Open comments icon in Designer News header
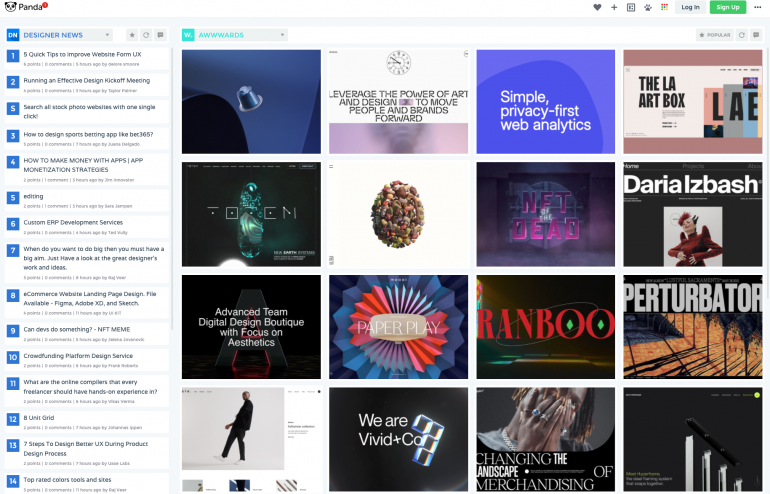This screenshot has width=770, height=494. click(160, 35)
